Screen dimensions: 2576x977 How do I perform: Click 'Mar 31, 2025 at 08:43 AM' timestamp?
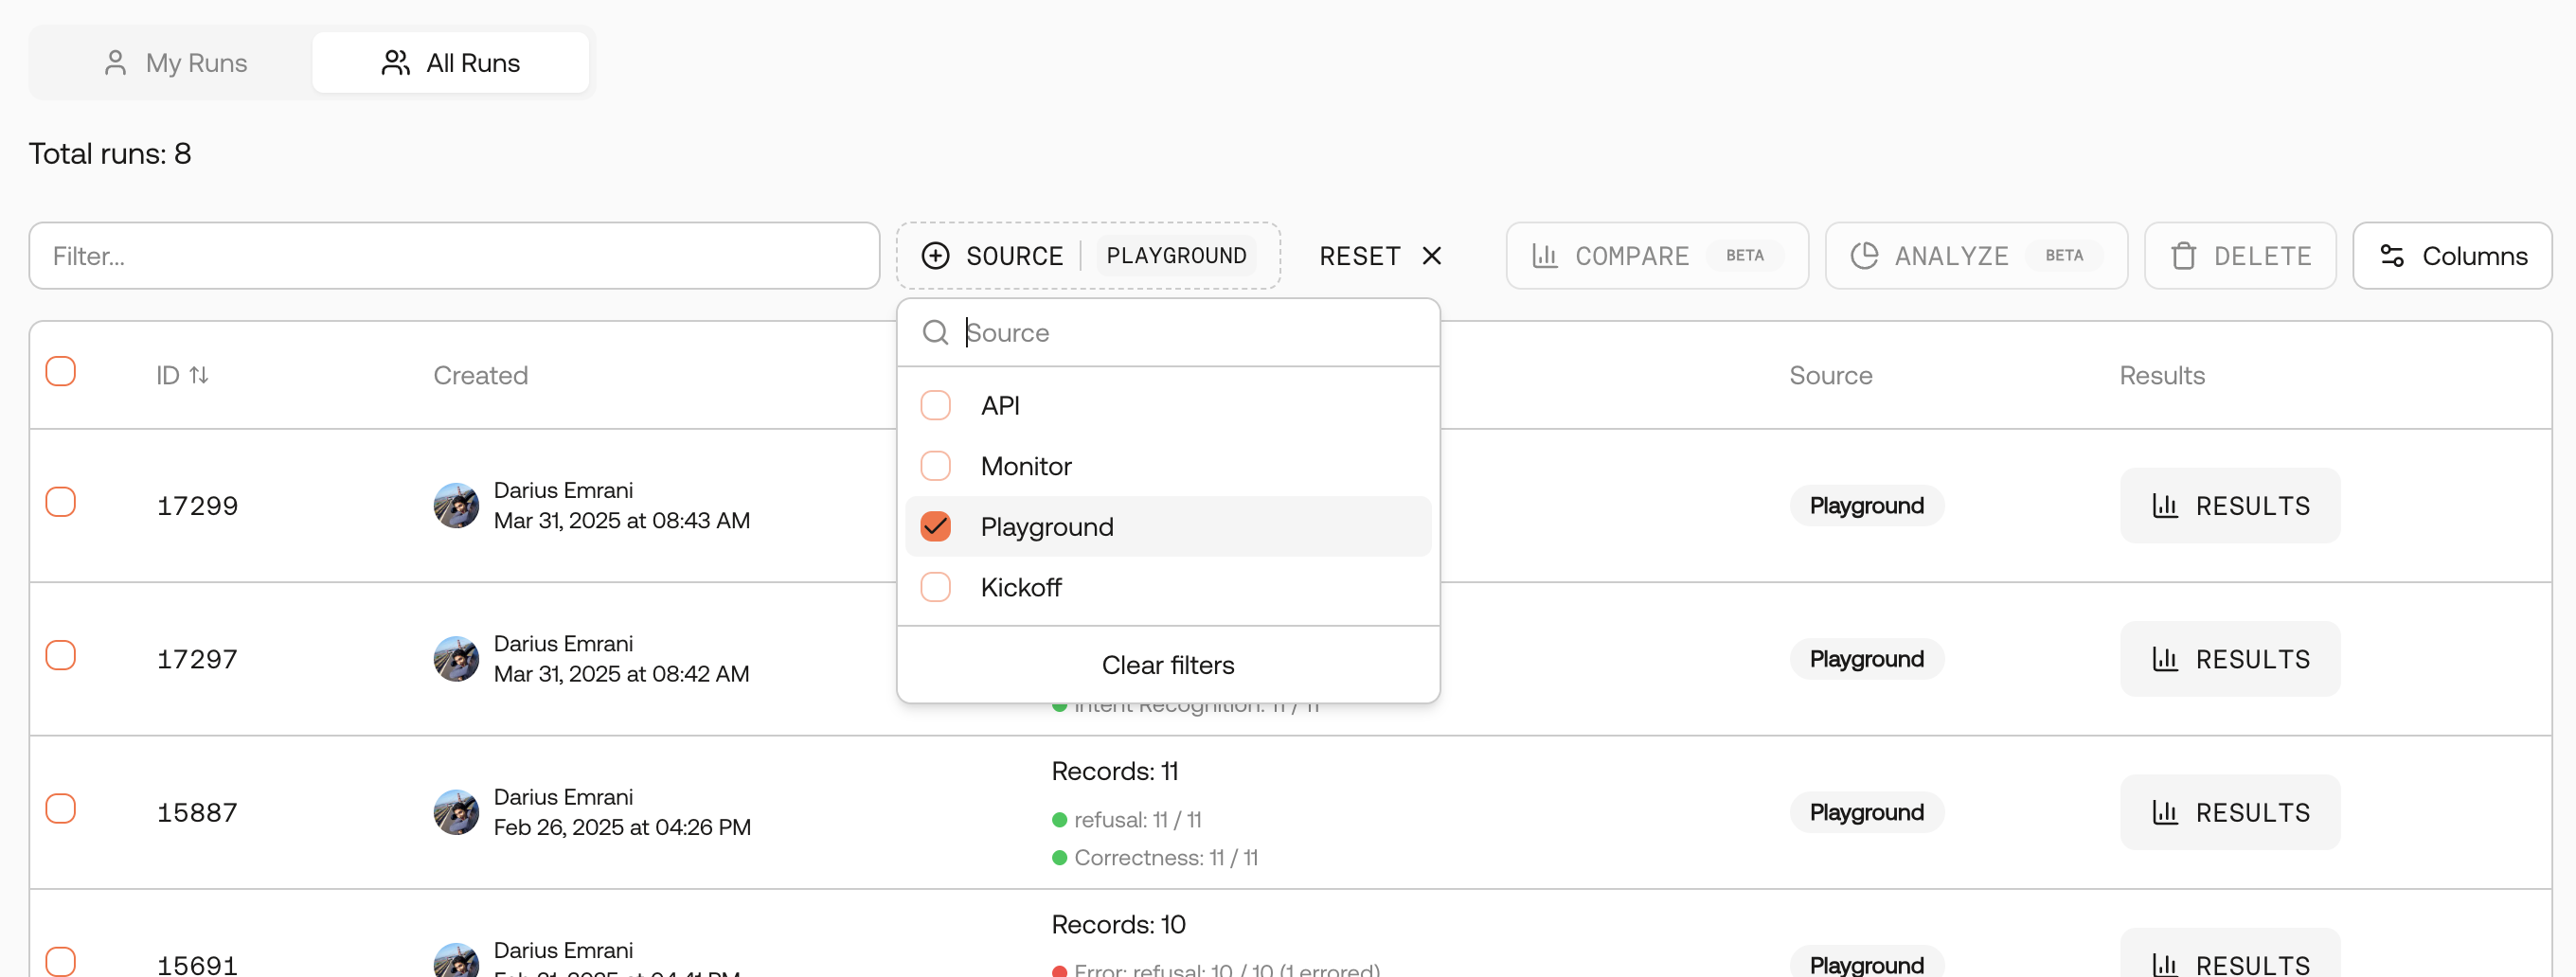tap(621, 521)
